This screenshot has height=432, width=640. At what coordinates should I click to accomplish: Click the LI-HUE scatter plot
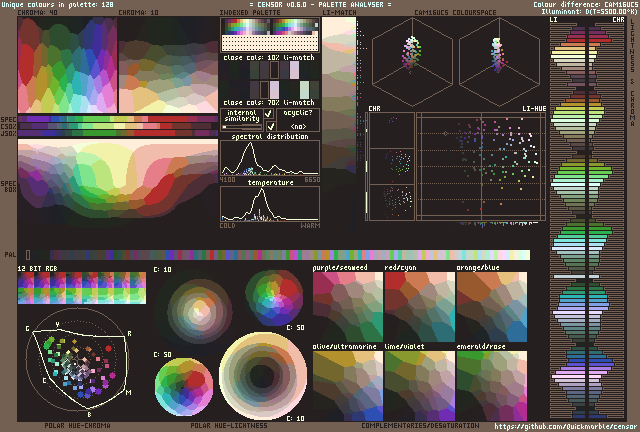pos(479,165)
